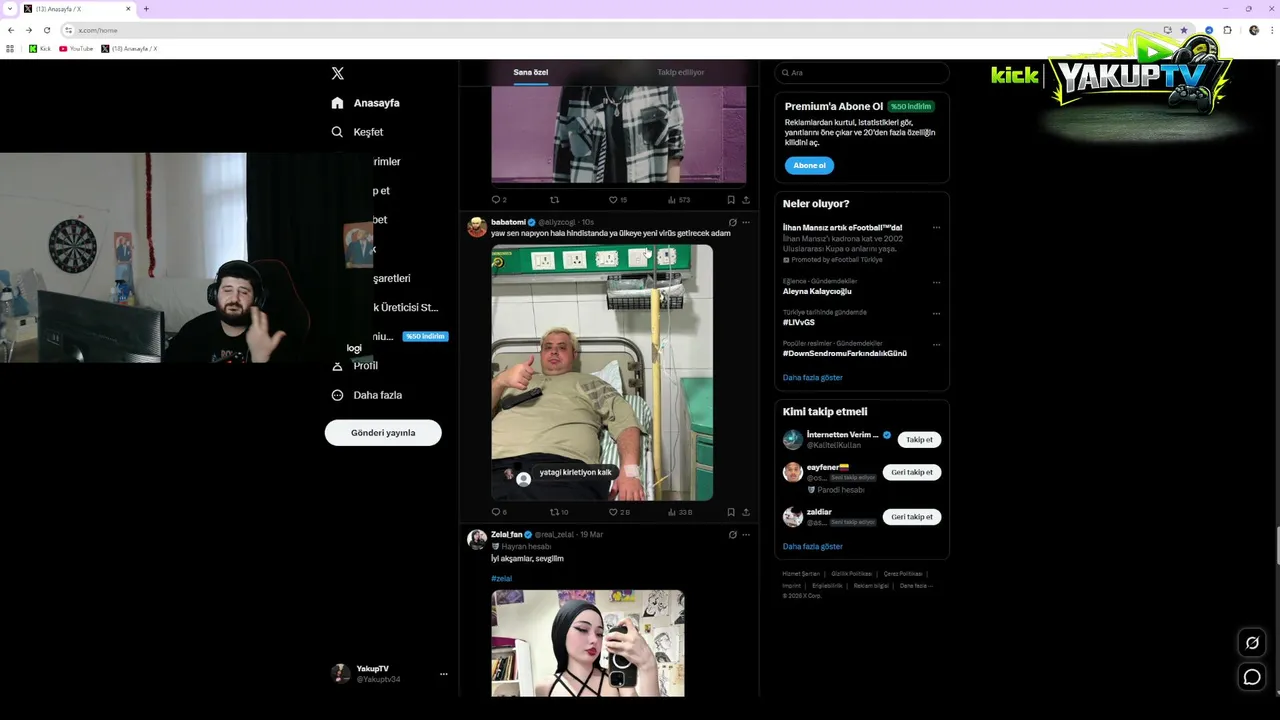Open options for the #LIVvGS trend
1280x720 pixels.
936,313
